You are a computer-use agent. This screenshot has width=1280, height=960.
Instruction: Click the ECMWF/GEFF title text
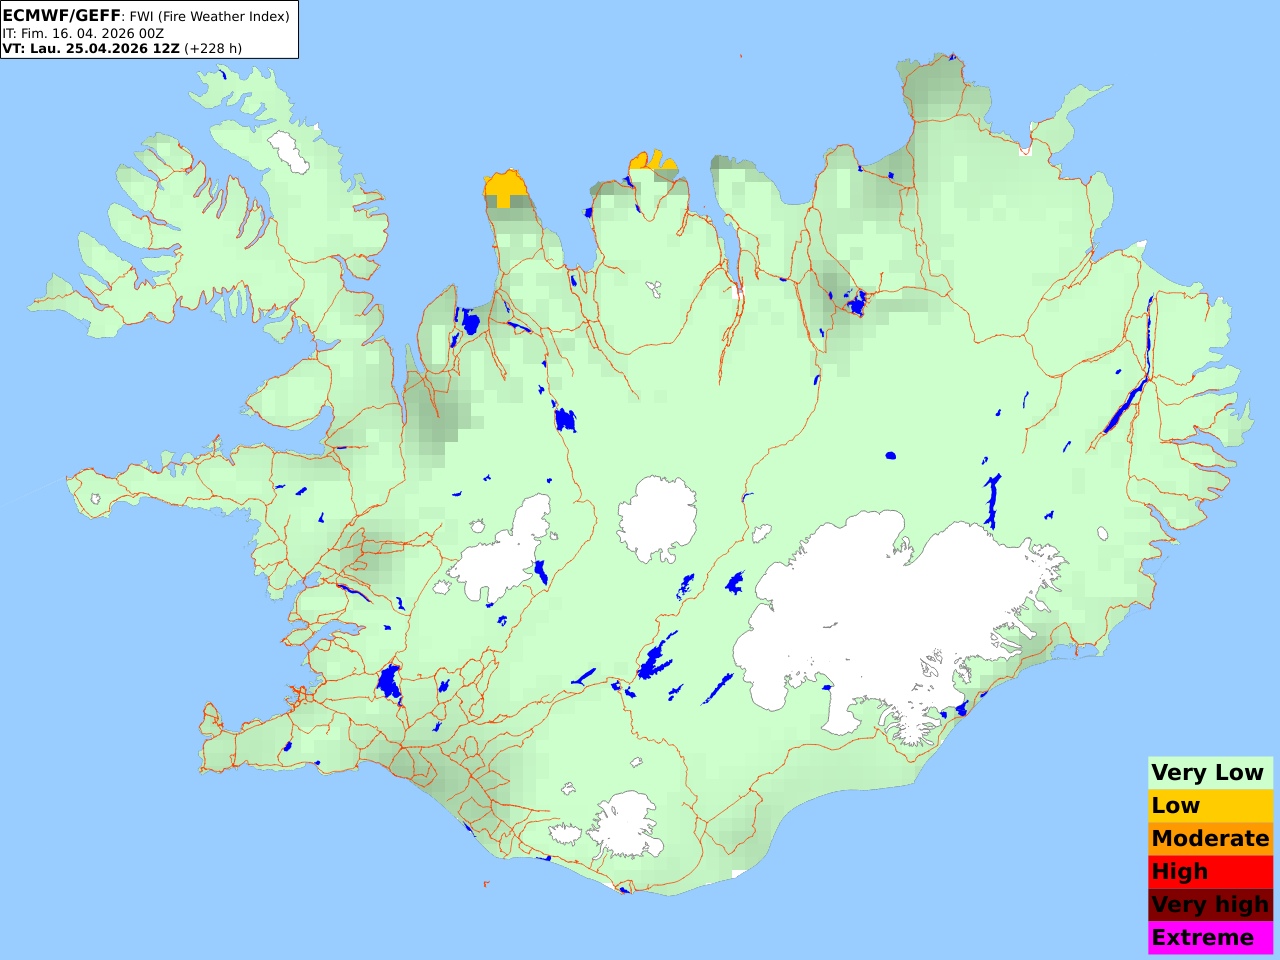point(62,16)
